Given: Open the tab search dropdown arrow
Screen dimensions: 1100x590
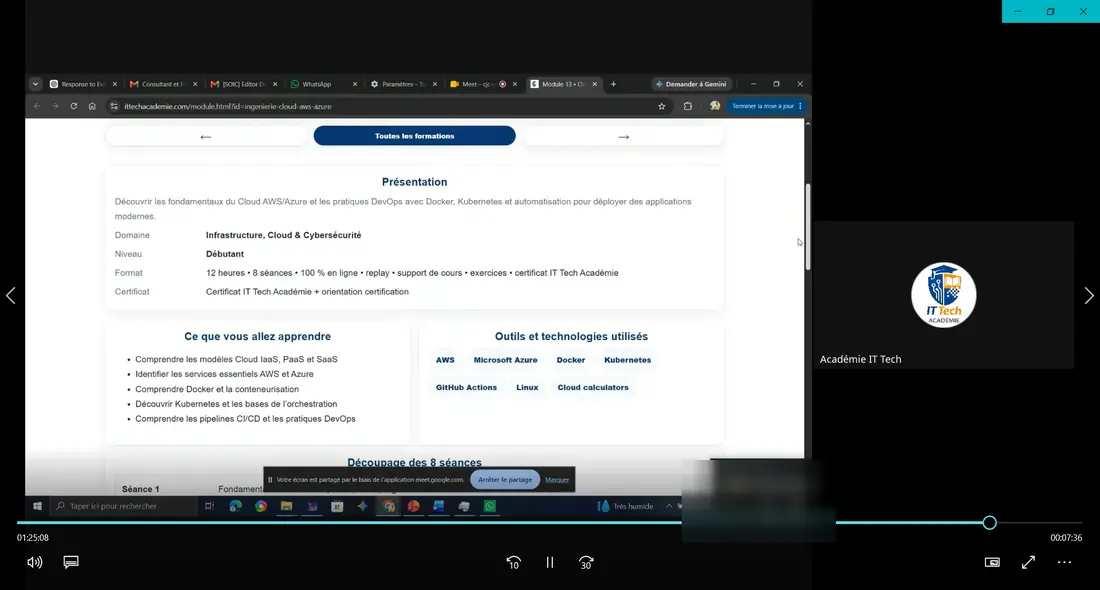Looking at the screenshot, I should point(35,83).
